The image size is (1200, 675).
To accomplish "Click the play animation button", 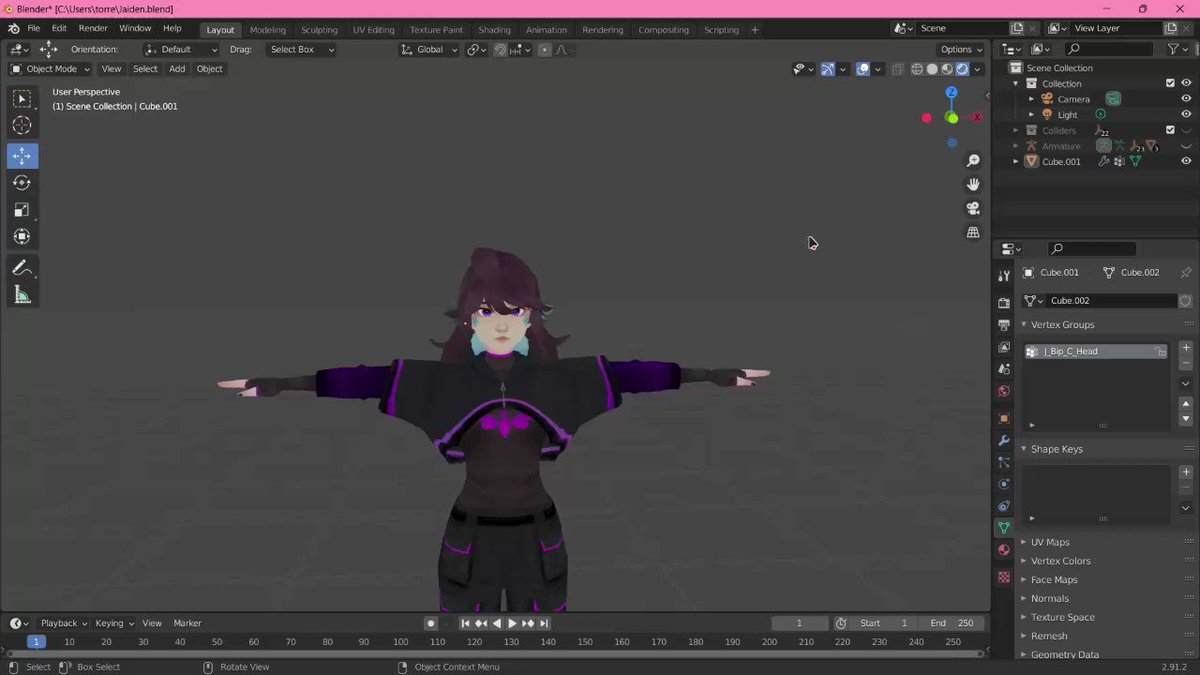I will click(512, 623).
